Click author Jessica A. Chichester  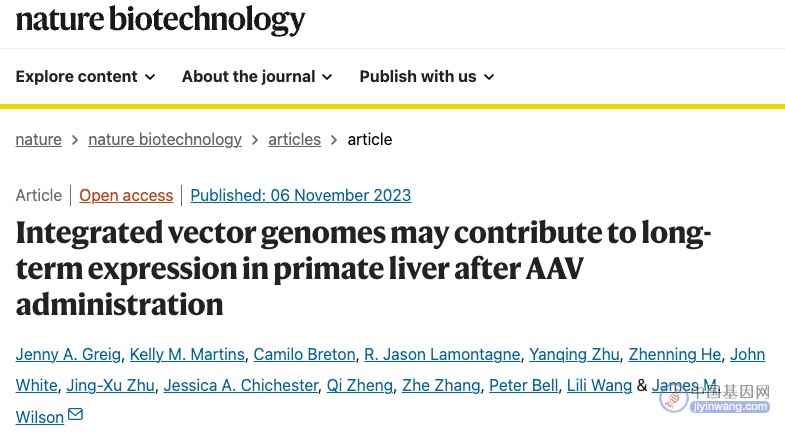pyautogui.click(x=241, y=385)
